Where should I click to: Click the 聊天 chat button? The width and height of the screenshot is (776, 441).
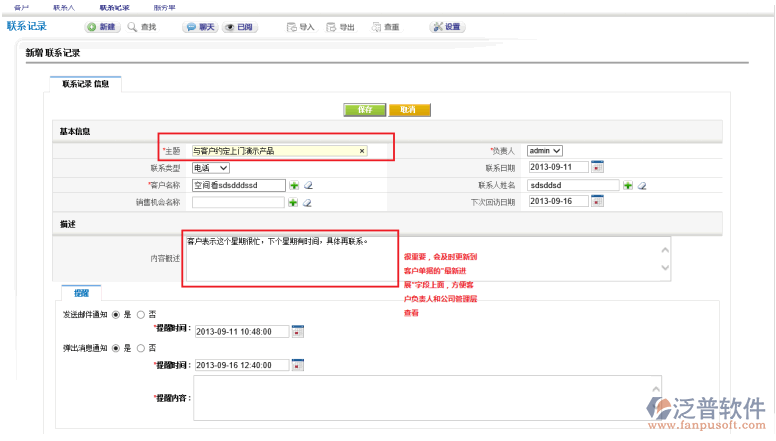(x=200, y=27)
